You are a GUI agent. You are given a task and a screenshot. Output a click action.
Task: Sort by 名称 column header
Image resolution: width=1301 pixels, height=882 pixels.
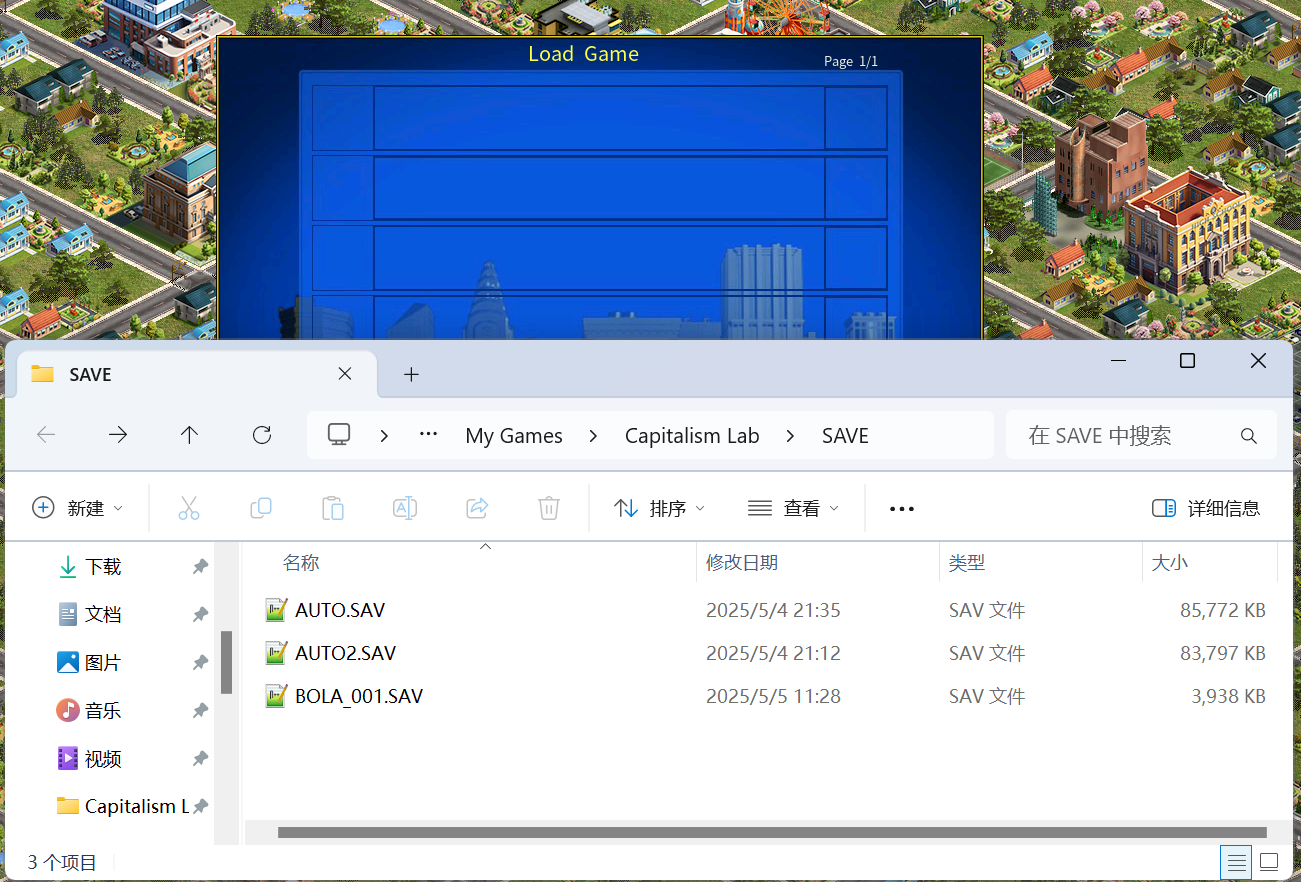click(x=301, y=563)
